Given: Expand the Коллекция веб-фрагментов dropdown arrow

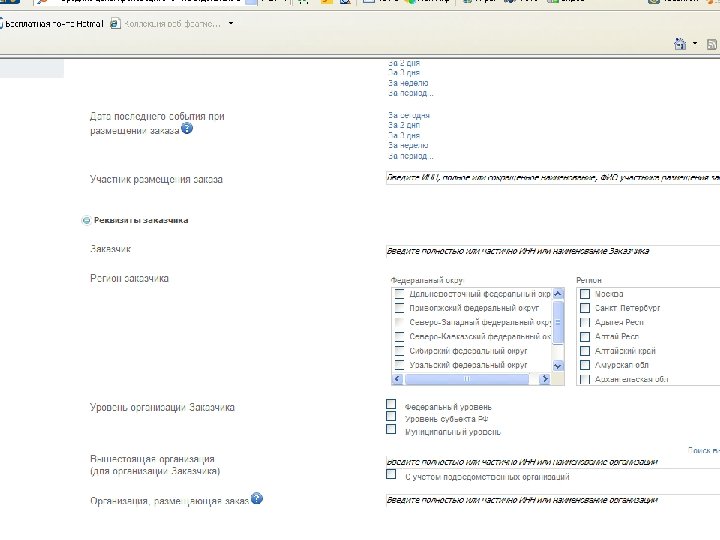Looking at the screenshot, I should [231, 23].
